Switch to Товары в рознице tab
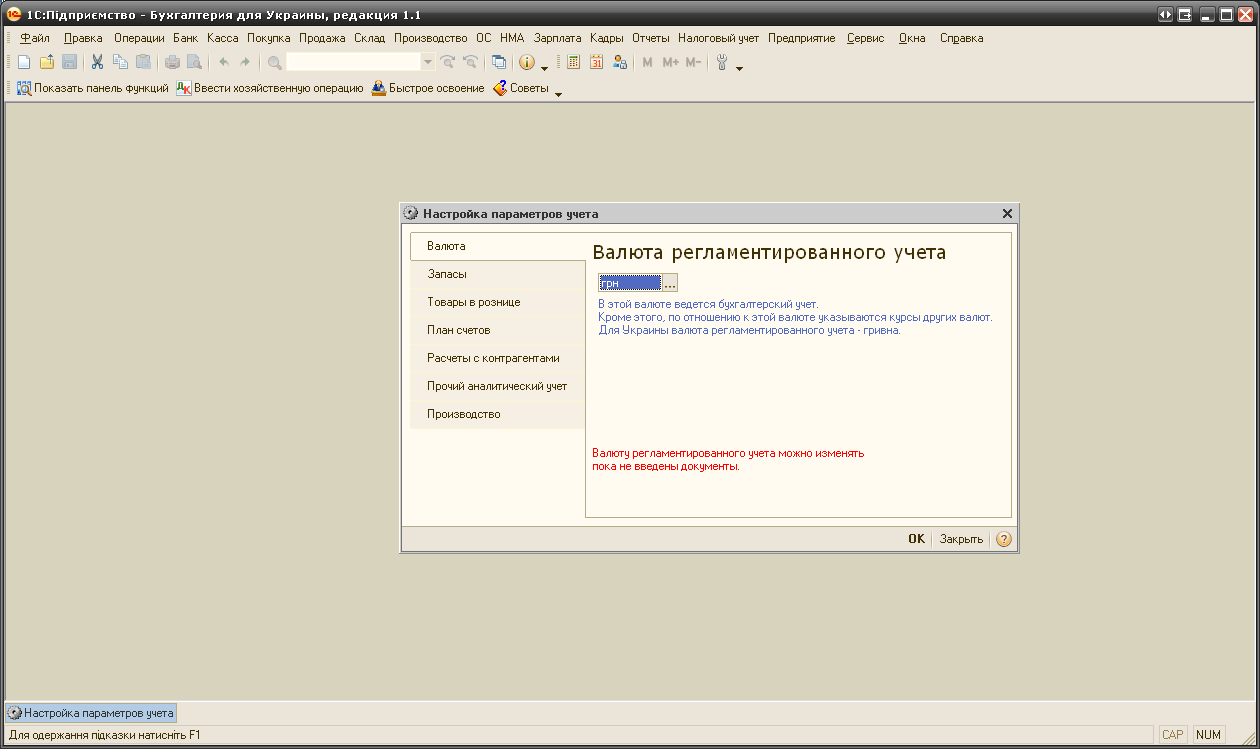Image resolution: width=1260 pixels, height=749 pixels. click(x=498, y=302)
